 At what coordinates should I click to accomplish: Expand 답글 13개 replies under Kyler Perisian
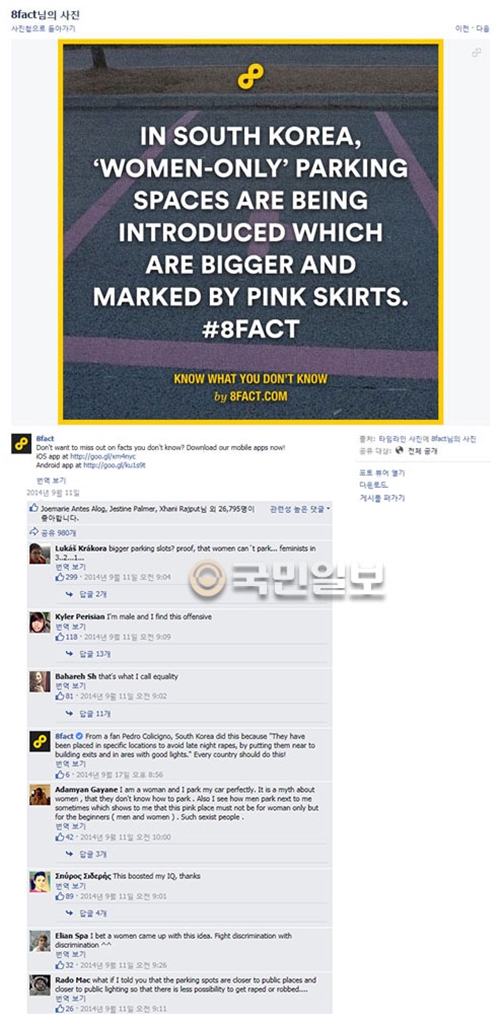coord(88,654)
